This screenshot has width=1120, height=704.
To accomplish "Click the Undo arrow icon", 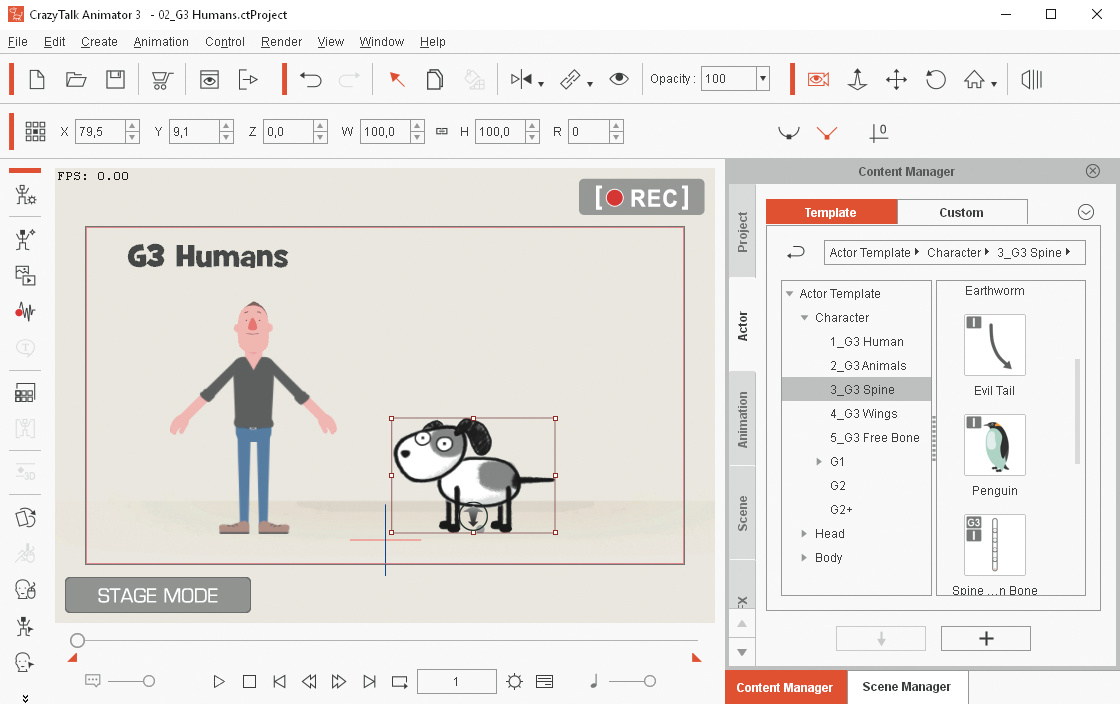I will (311, 80).
